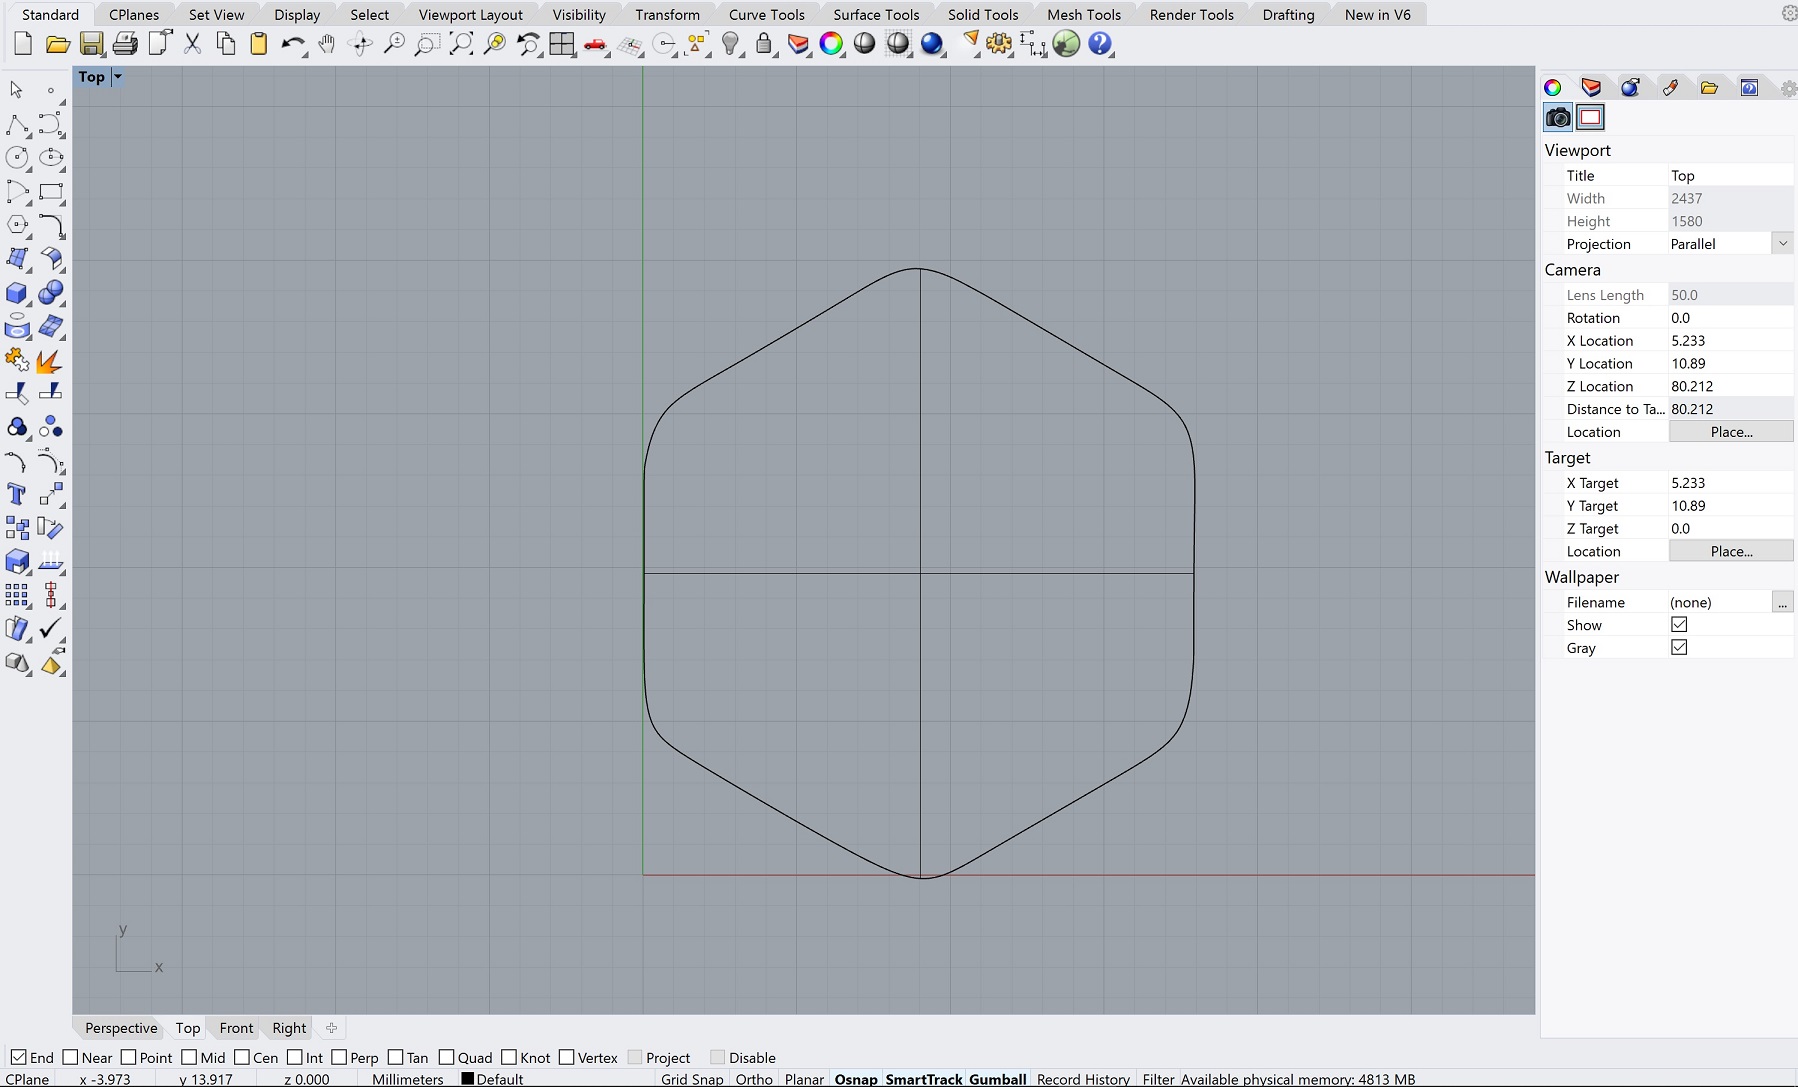This screenshot has height=1087, width=1798.
Task: Enable the Perp osnap checkbox
Action: (339, 1057)
